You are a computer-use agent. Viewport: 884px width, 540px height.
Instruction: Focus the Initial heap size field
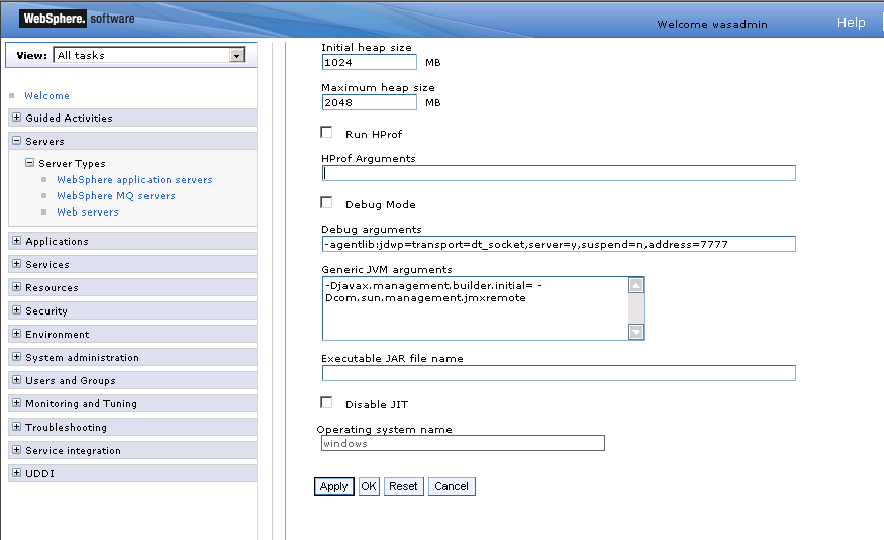pos(369,63)
